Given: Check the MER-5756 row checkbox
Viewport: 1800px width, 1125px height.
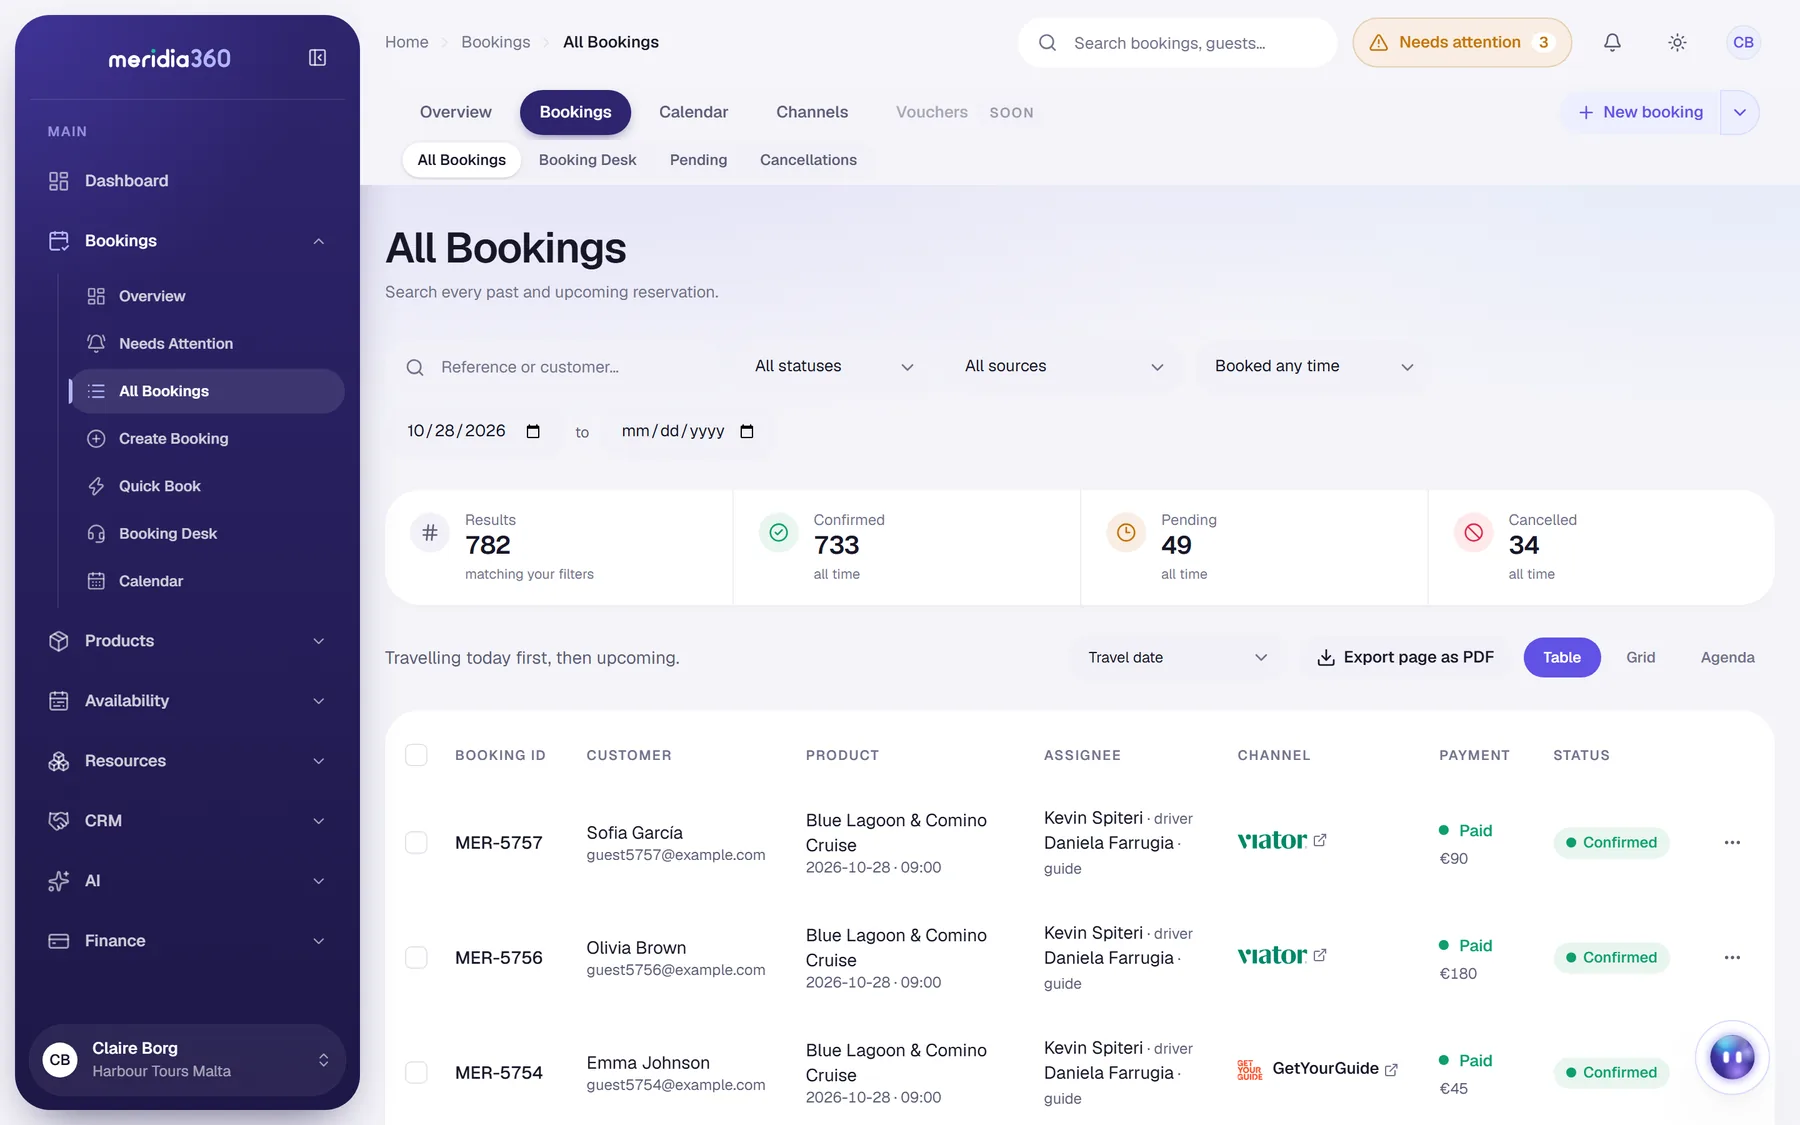Looking at the screenshot, I should click(416, 957).
